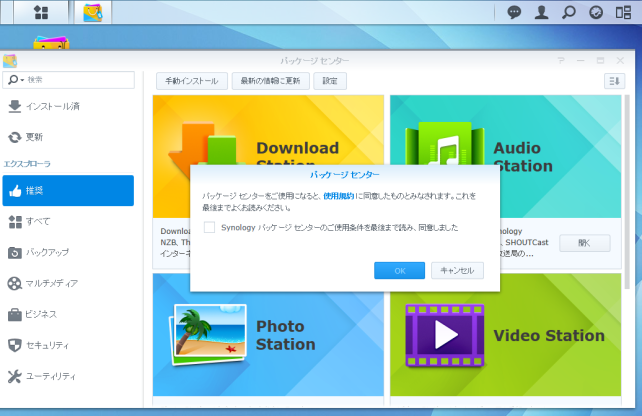Click the help question mark button
The height and width of the screenshot is (416, 642).
tap(561, 61)
